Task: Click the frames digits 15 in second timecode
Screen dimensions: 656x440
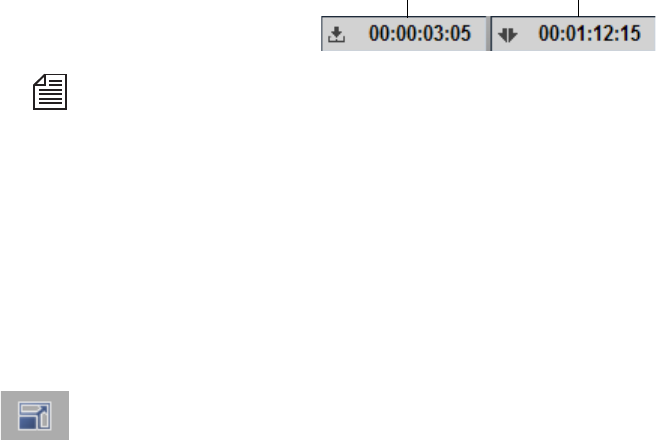Action: click(631, 33)
